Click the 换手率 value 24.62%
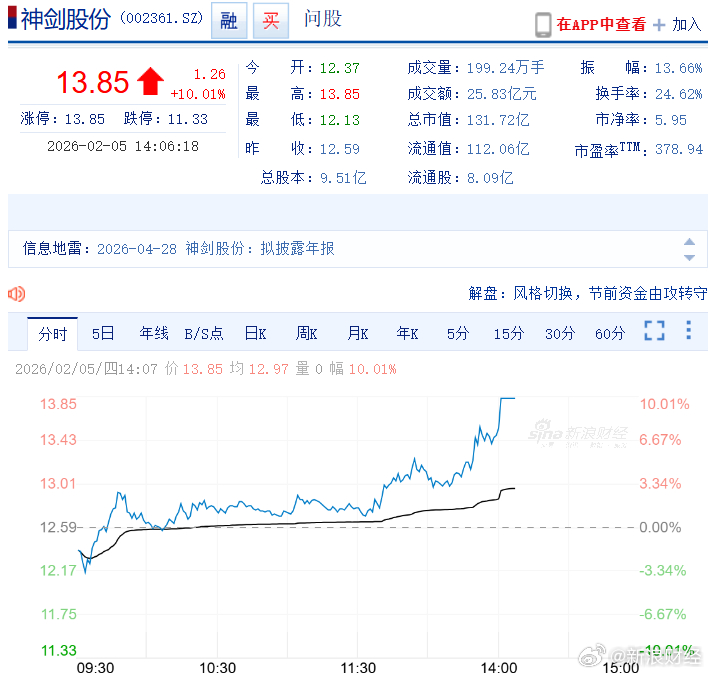The width and height of the screenshot is (710, 675). [x=678, y=94]
